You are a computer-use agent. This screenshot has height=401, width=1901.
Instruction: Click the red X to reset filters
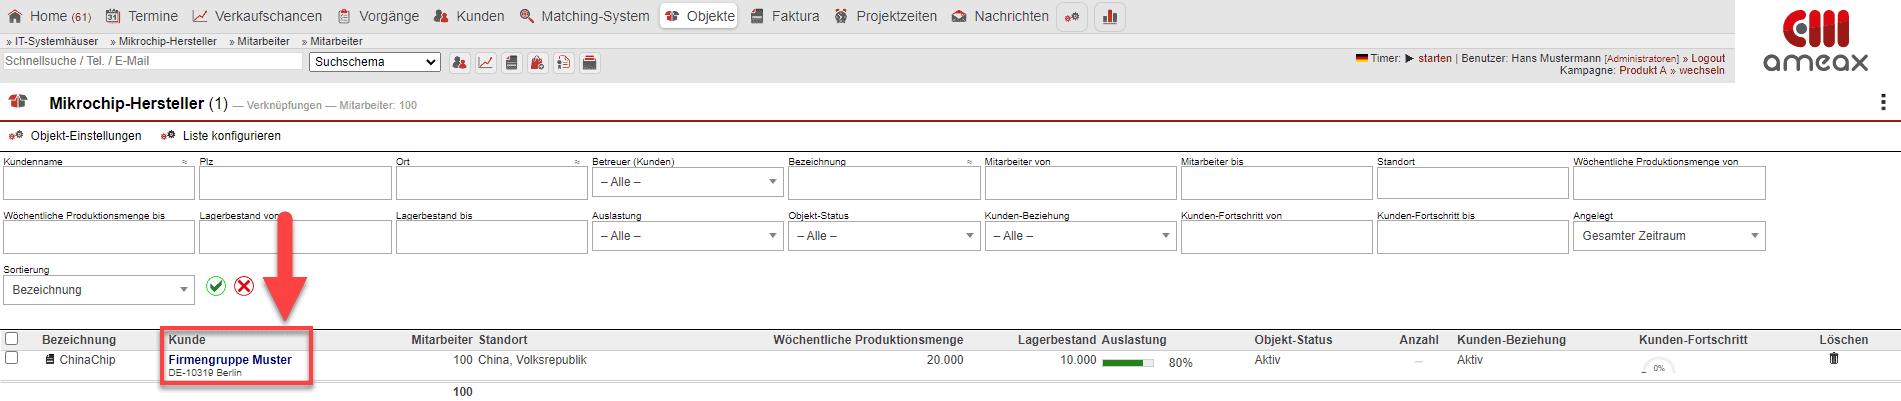click(x=244, y=286)
